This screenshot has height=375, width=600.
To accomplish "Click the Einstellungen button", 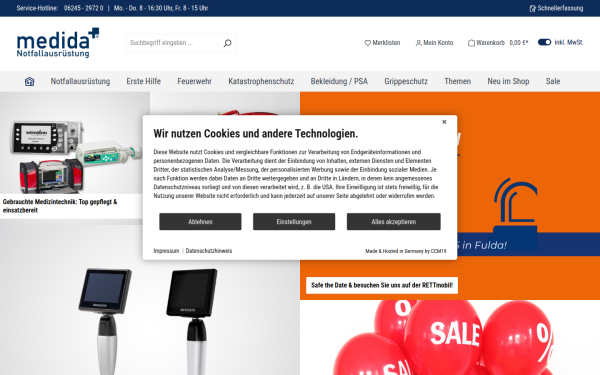I will coord(294,222).
